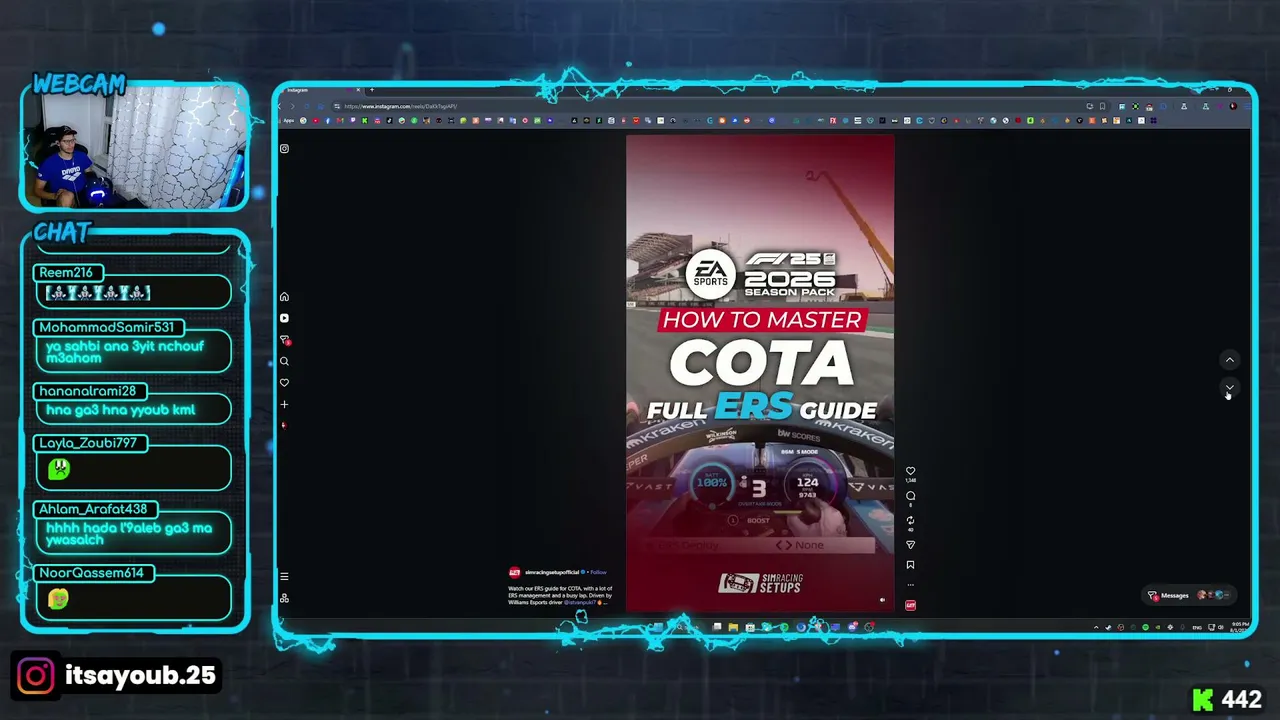Follow simracingsetupofficial
This screenshot has width=1280, height=720.
click(x=598, y=573)
